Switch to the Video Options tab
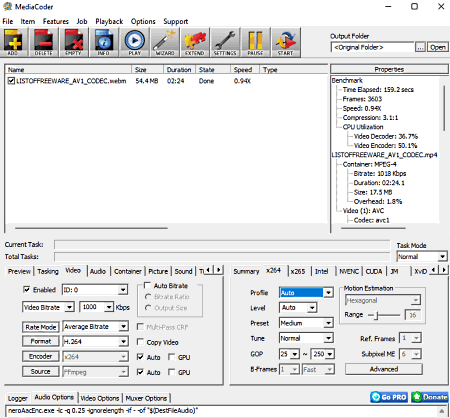Image resolution: width=450 pixels, height=418 pixels. (100, 398)
